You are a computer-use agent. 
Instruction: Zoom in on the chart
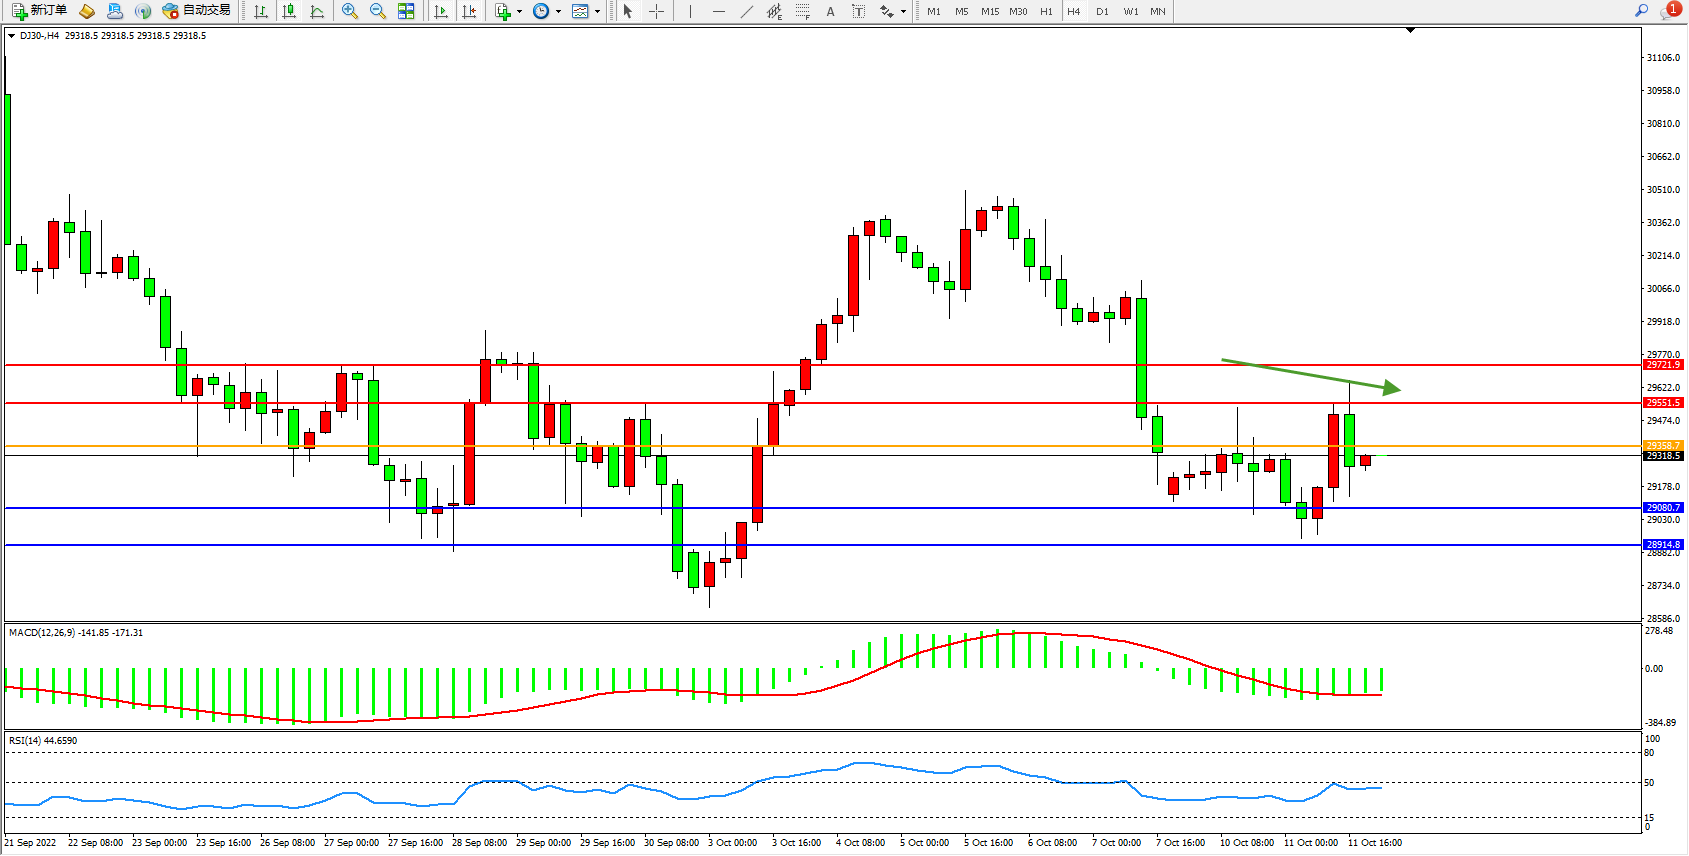pyautogui.click(x=350, y=11)
